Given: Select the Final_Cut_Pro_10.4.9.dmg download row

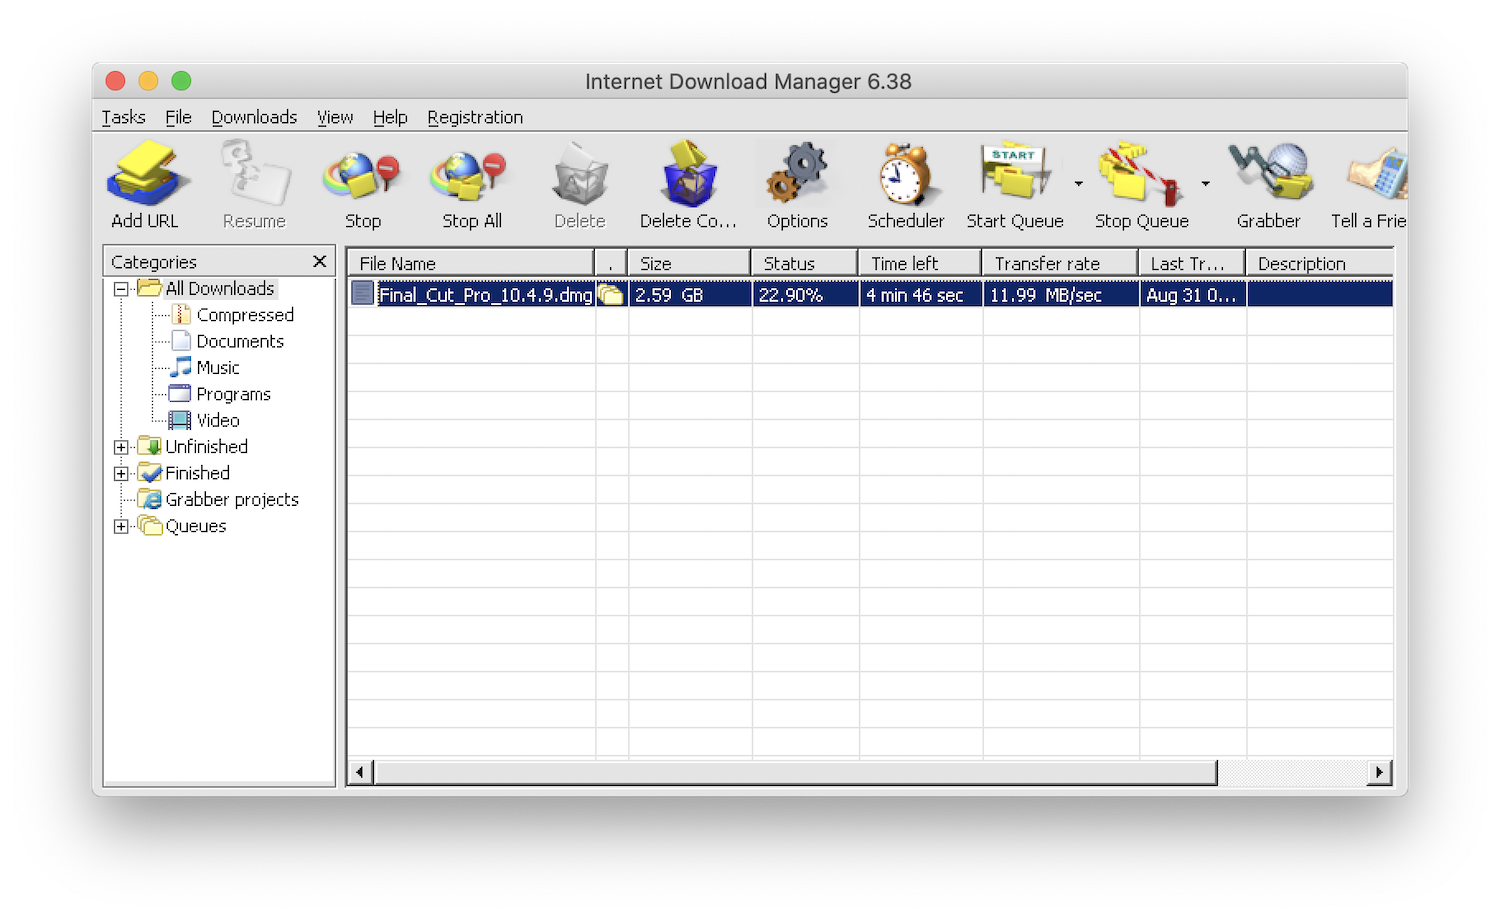Looking at the screenshot, I should (700, 294).
